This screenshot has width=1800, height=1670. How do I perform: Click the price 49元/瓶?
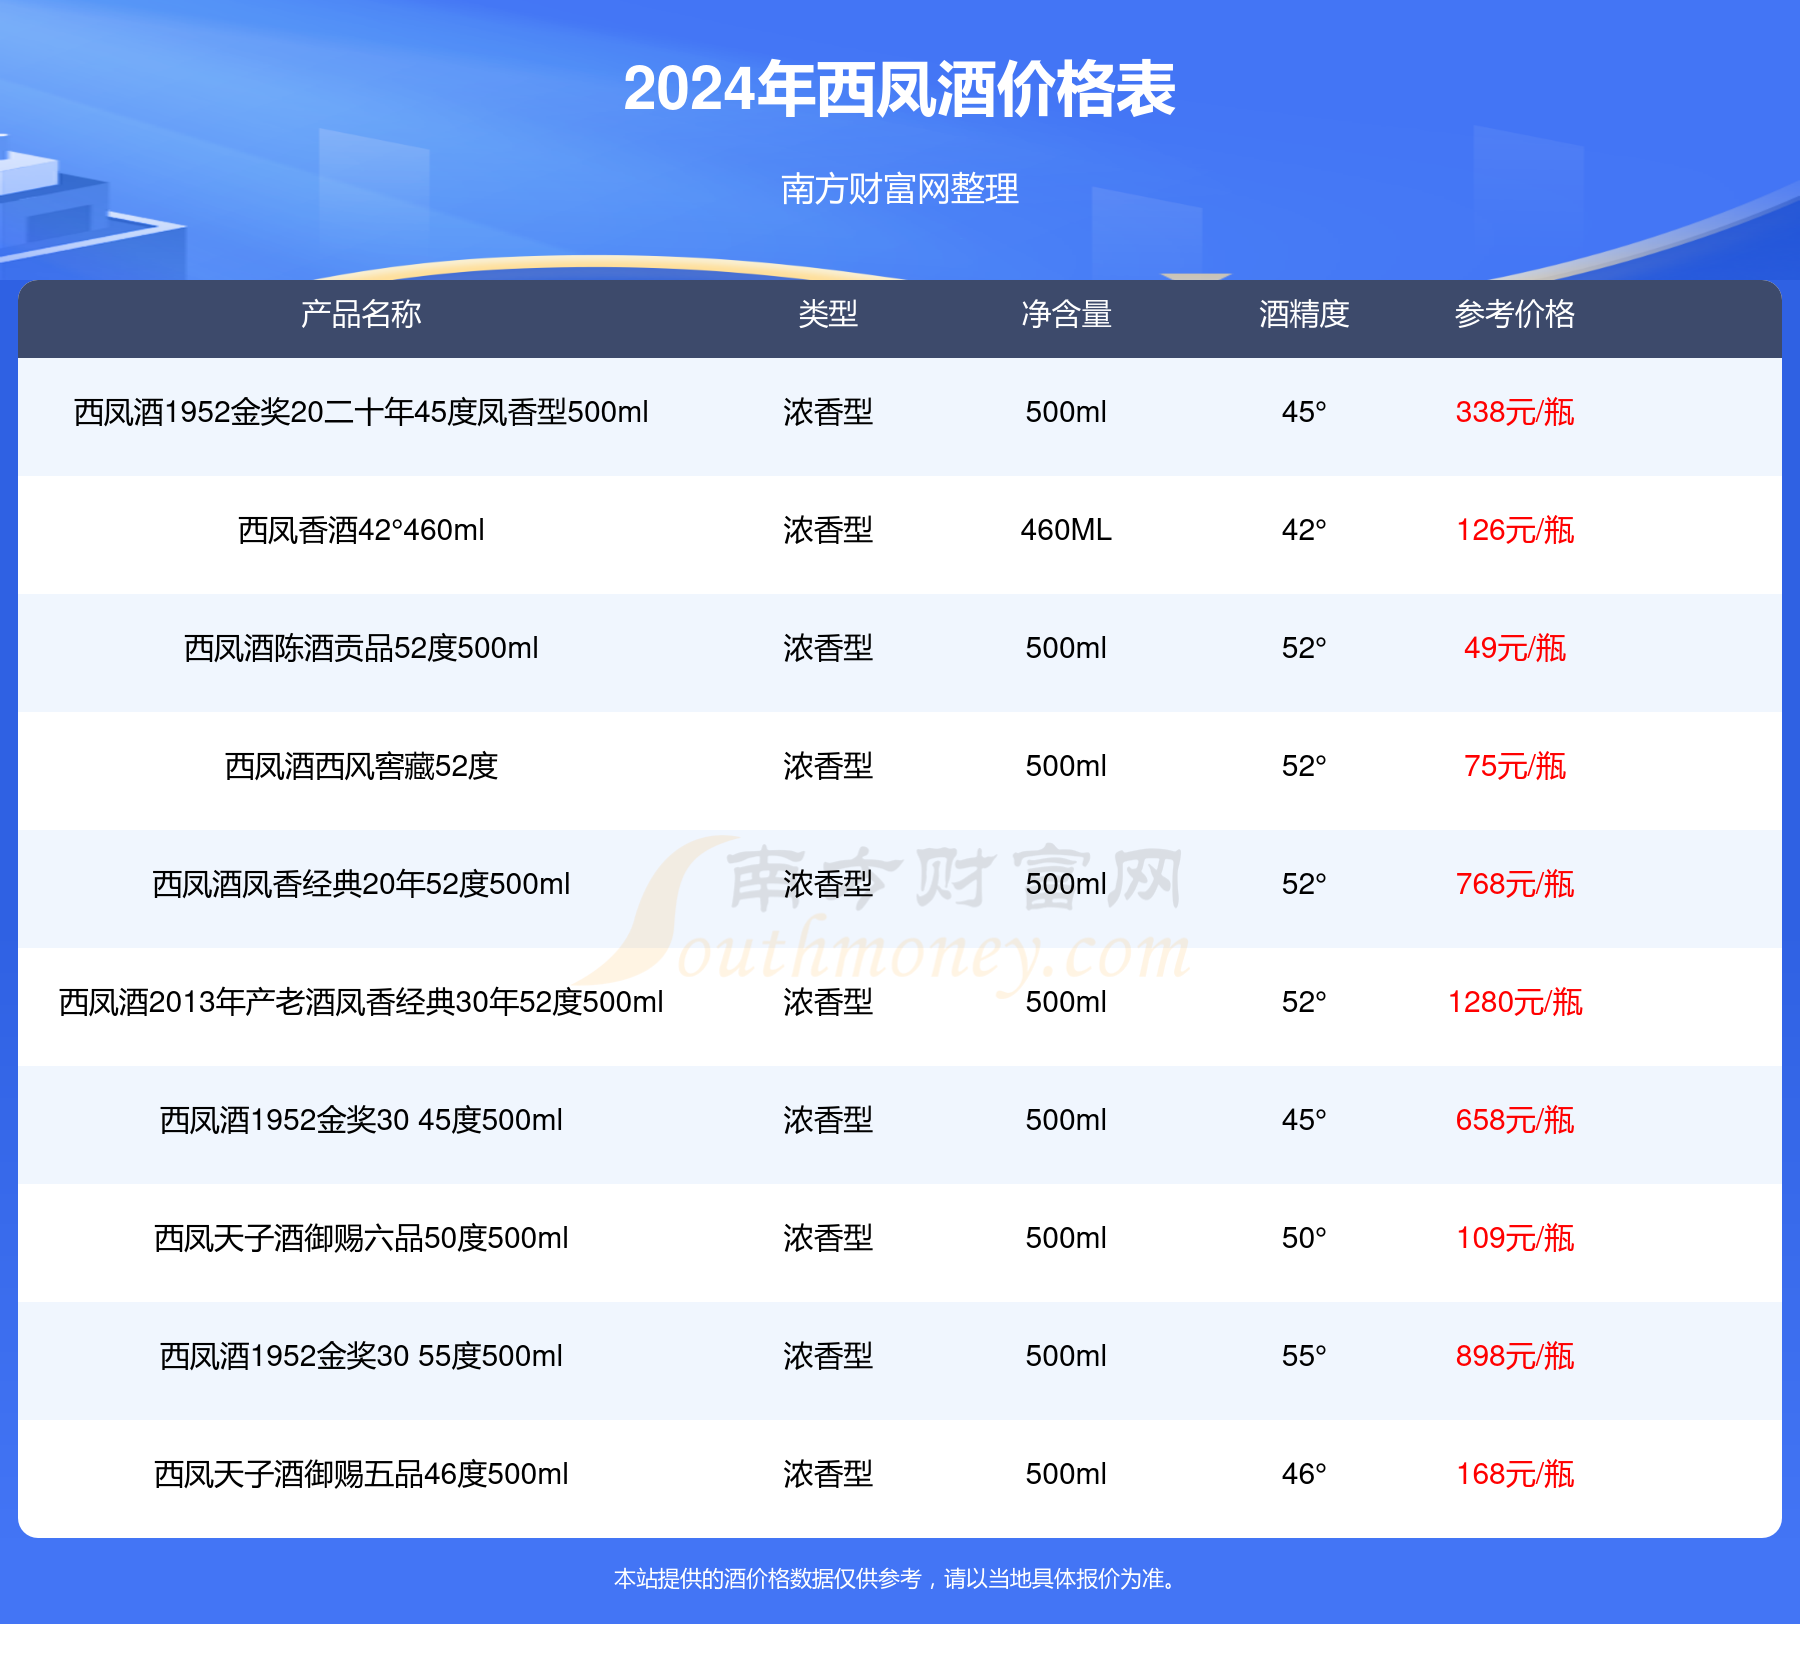coord(1515,648)
